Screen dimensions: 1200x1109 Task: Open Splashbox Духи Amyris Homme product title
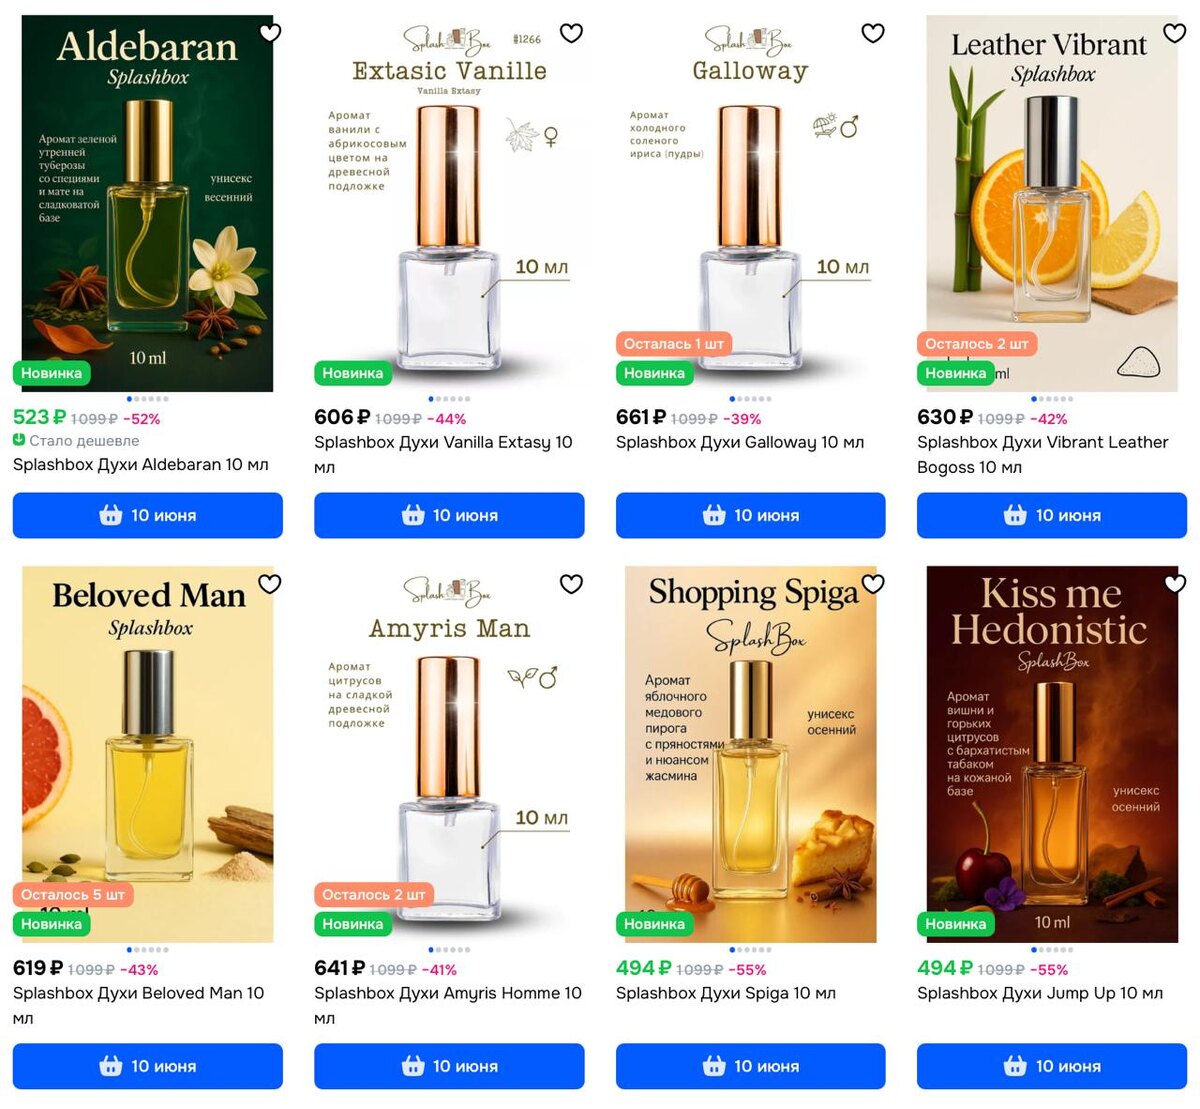click(x=448, y=1005)
